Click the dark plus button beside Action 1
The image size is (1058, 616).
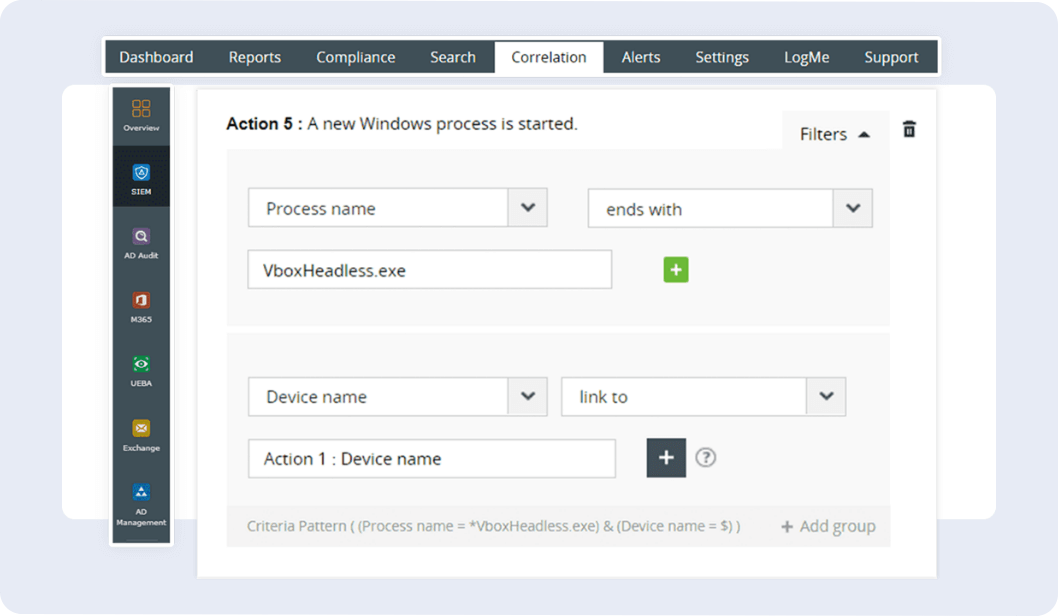pyautogui.click(x=666, y=458)
